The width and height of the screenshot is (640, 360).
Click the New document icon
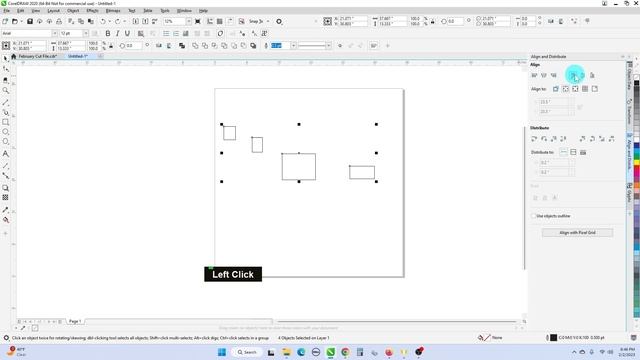5,21
